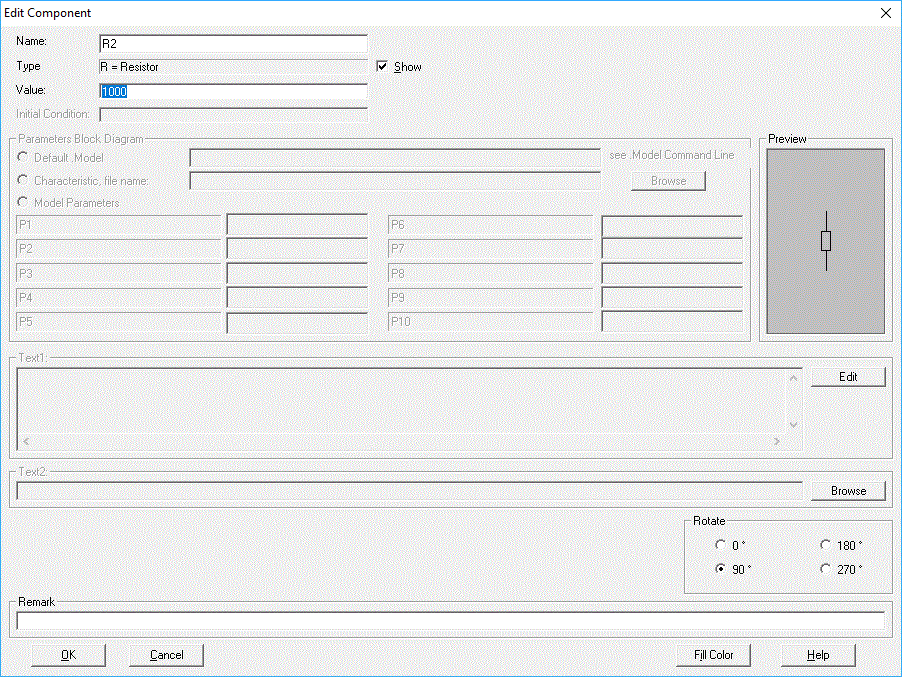Click the P4 parameter value field

(297, 297)
